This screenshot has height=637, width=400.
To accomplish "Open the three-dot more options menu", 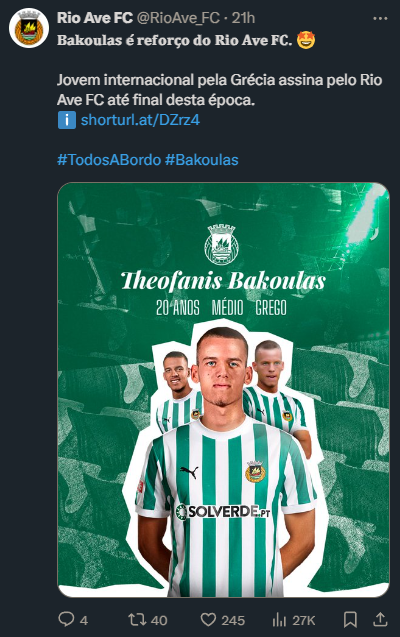I will [x=380, y=18].
